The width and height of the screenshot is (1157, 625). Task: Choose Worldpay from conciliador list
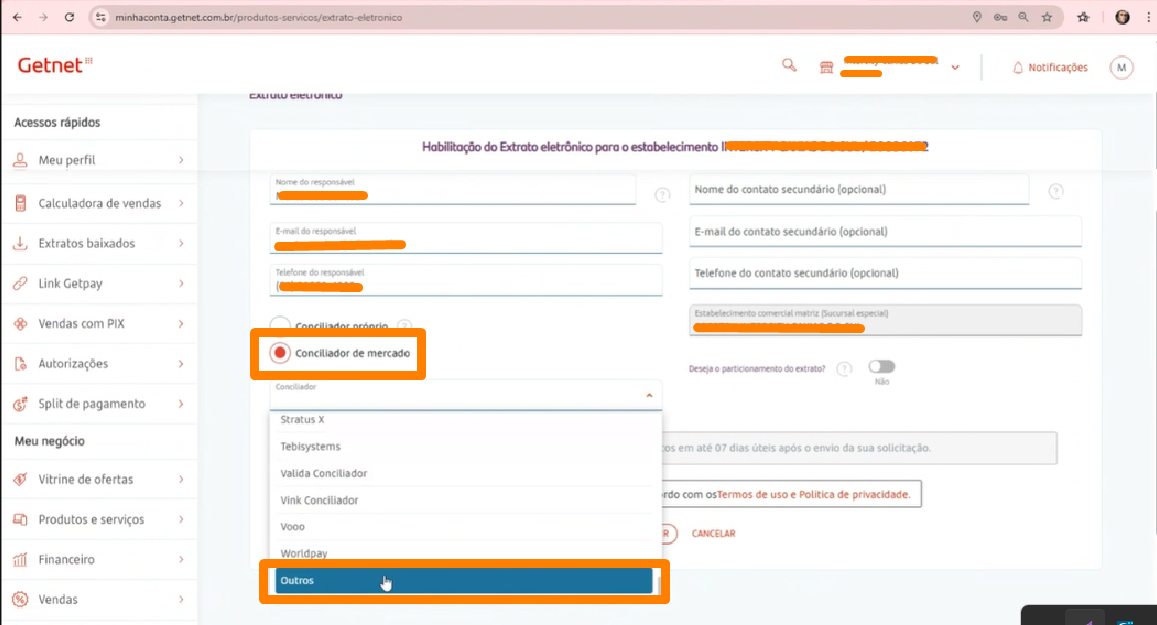click(466, 553)
